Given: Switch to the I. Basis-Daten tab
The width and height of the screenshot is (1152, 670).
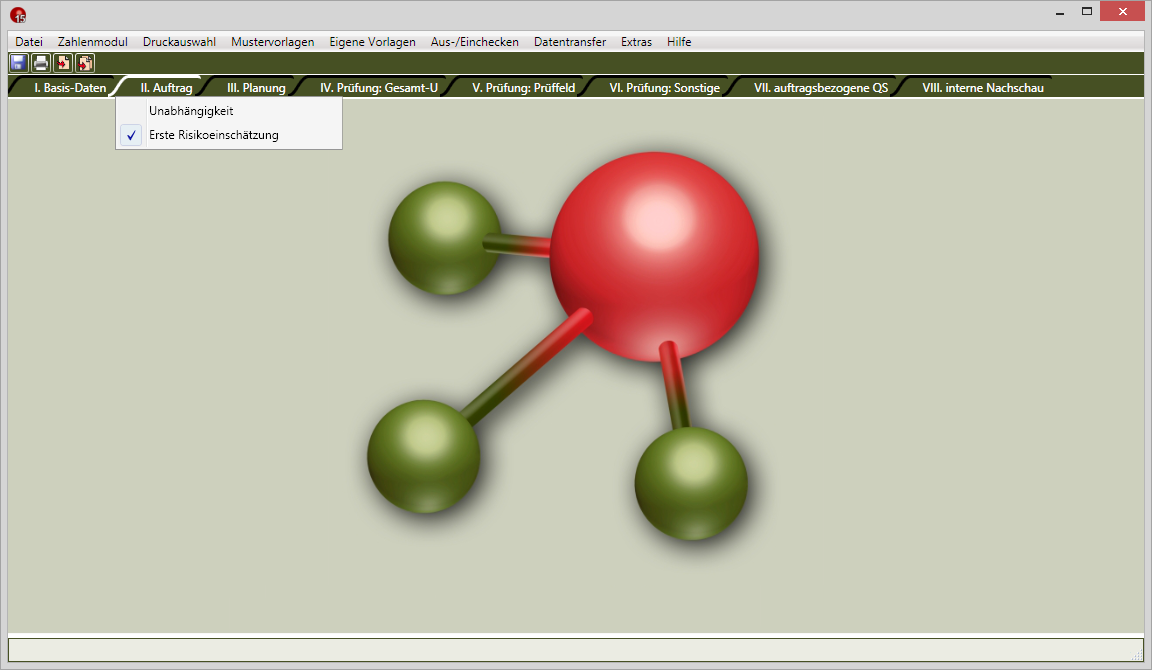Looking at the screenshot, I should coord(70,88).
